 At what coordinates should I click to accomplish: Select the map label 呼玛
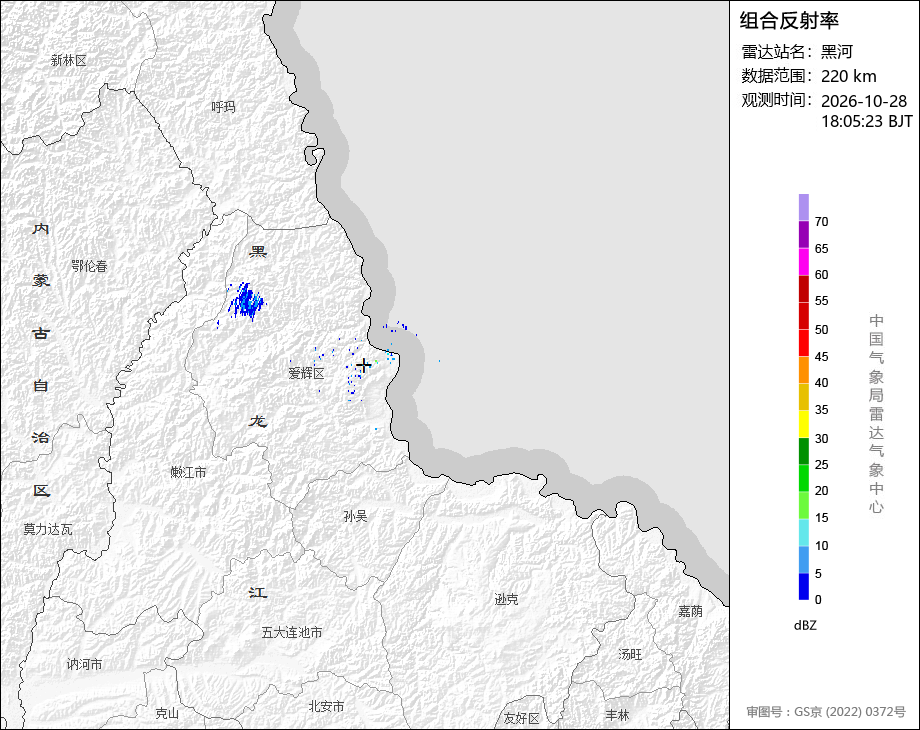224,107
